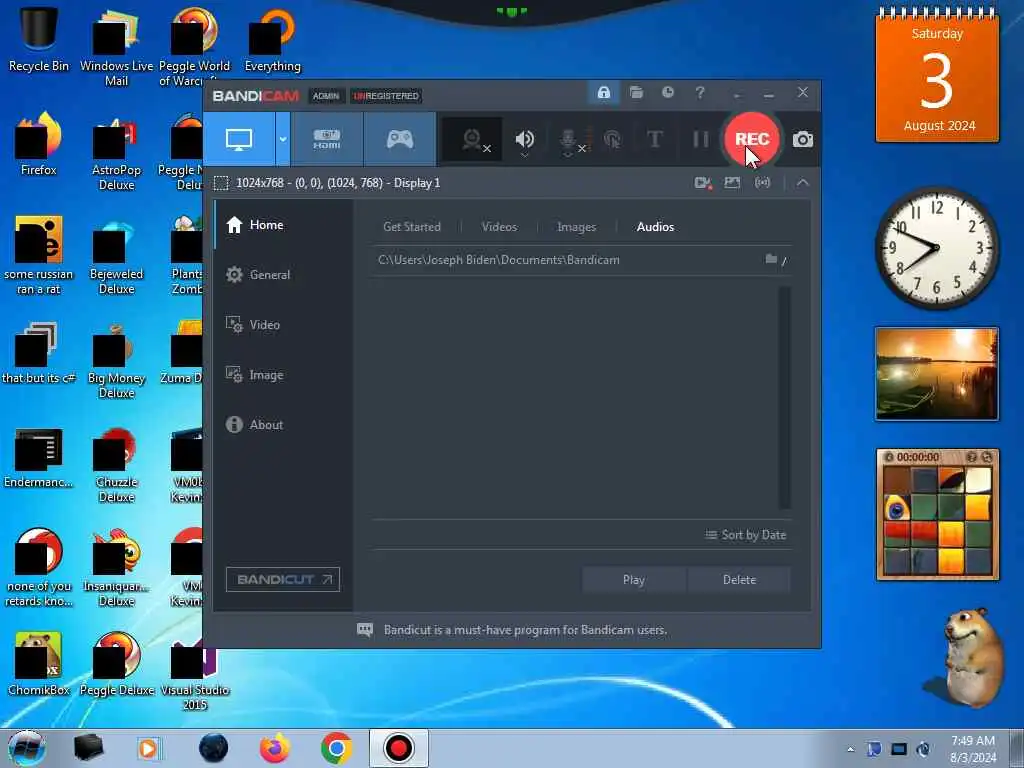Toggle the speaker sound recording icon
The width and height of the screenshot is (1024, 768).
524,140
